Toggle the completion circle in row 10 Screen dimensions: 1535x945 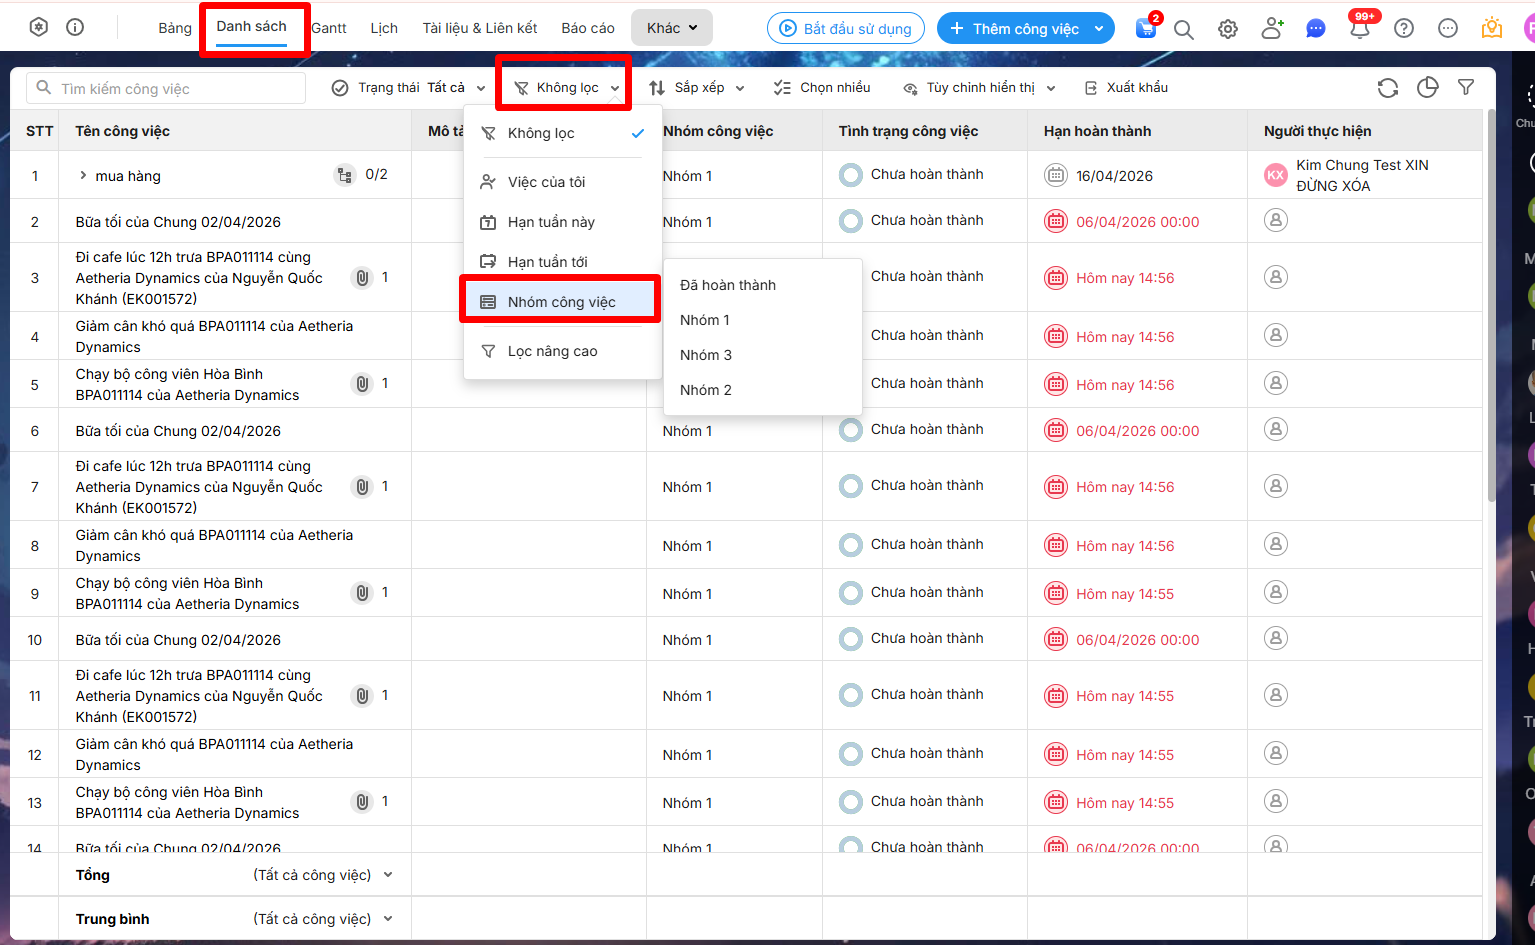[851, 639]
